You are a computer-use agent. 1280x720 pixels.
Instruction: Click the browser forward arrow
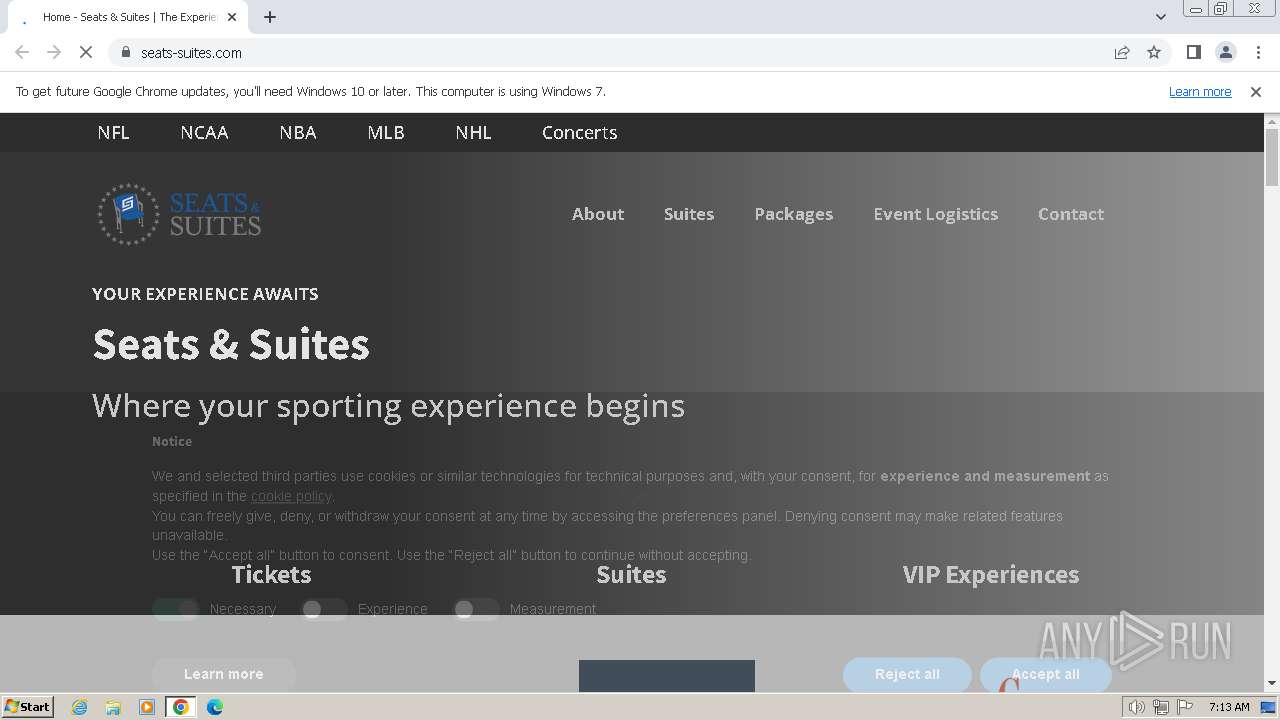[x=54, y=52]
